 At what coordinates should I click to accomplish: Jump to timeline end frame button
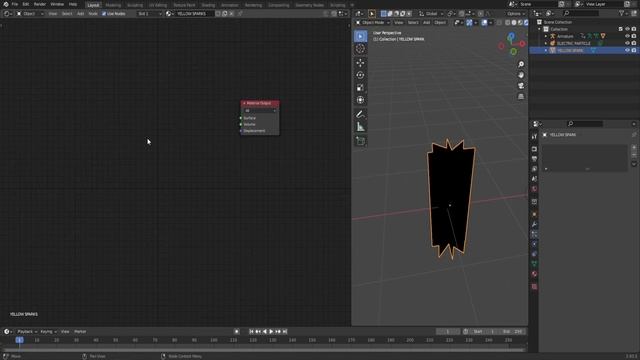pyautogui.click(x=285, y=331)
